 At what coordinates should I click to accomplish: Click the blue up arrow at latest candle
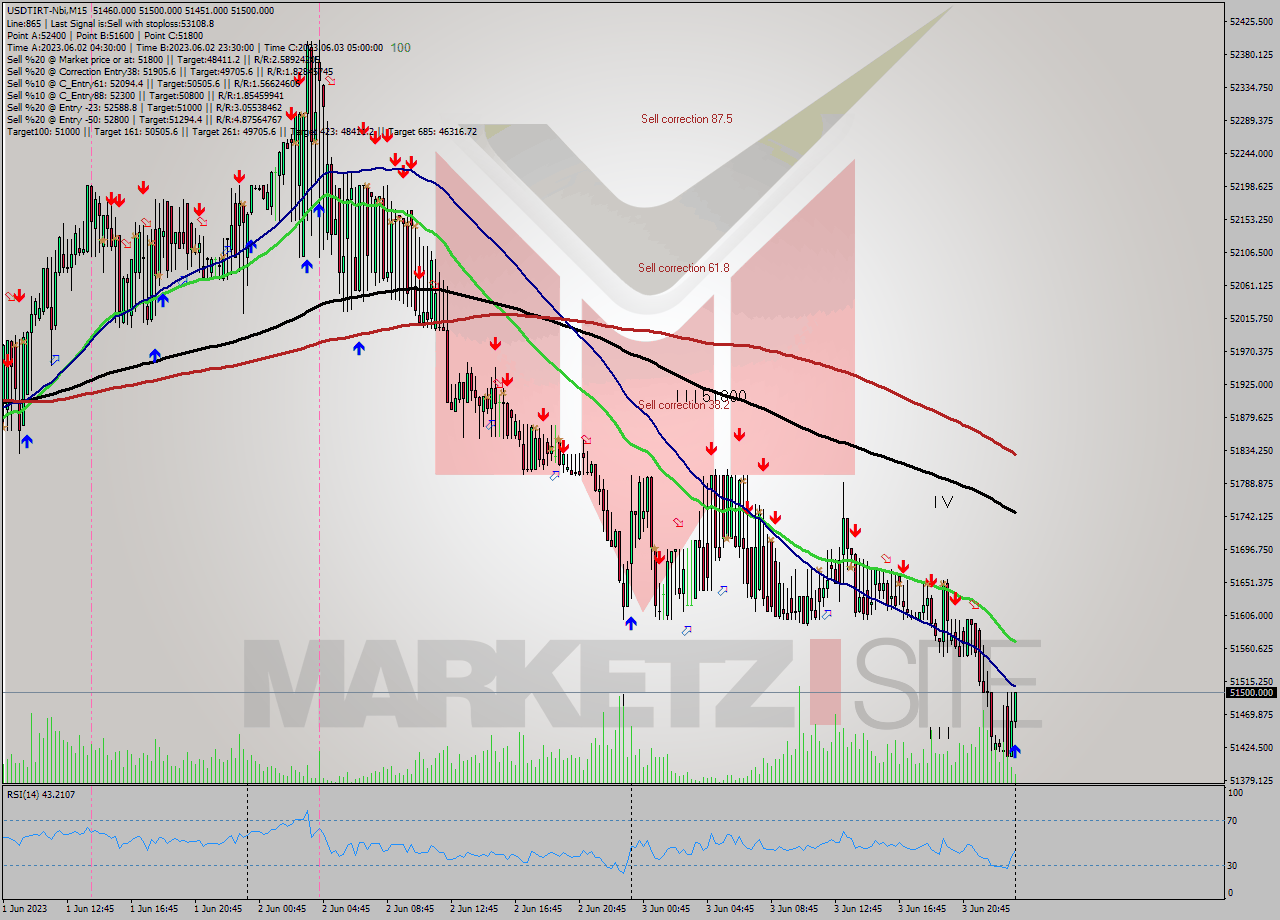tap(1015, 751)
